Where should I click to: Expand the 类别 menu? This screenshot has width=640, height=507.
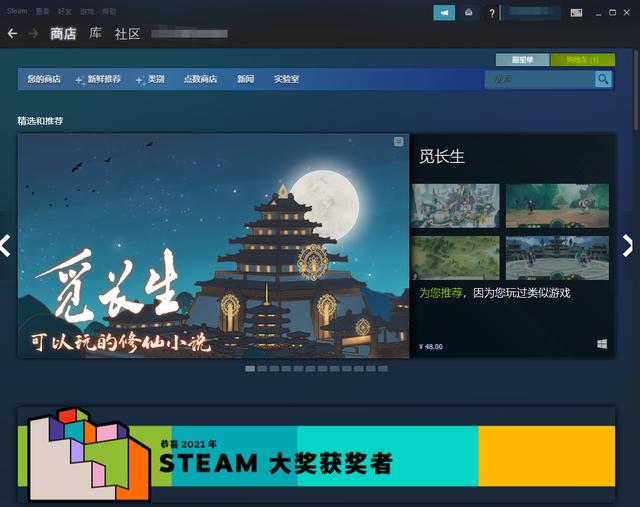[156, 79]
